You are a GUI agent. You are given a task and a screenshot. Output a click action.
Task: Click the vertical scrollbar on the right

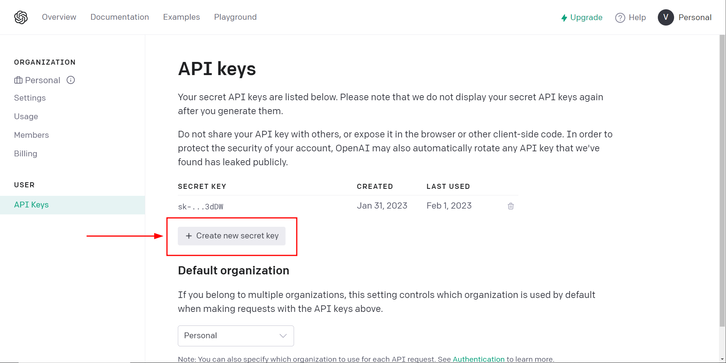pos(722,182)
